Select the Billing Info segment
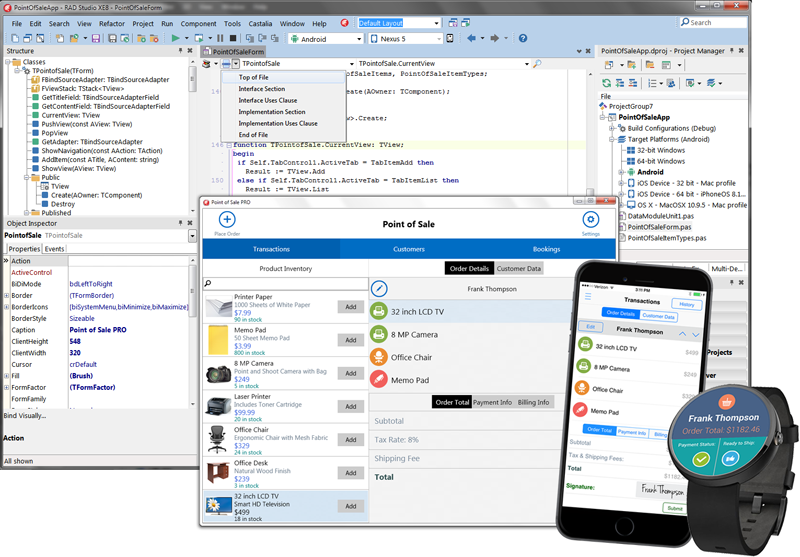Screen dimensions: 800x557 (x=534, y=402)
